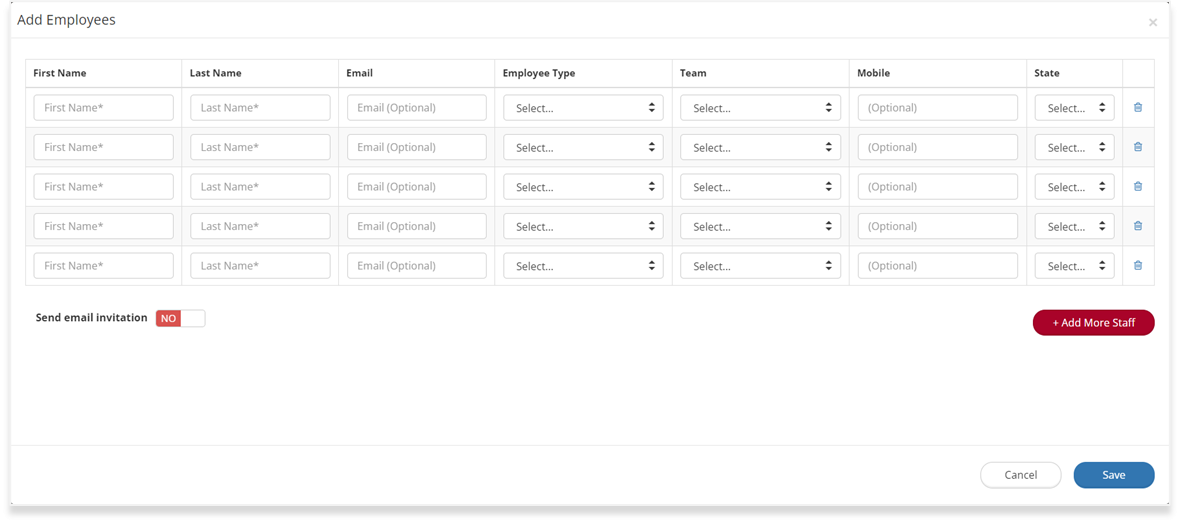1180x523 pixels.
Task: Focus Email field in first row
Action: pos(417,108)
